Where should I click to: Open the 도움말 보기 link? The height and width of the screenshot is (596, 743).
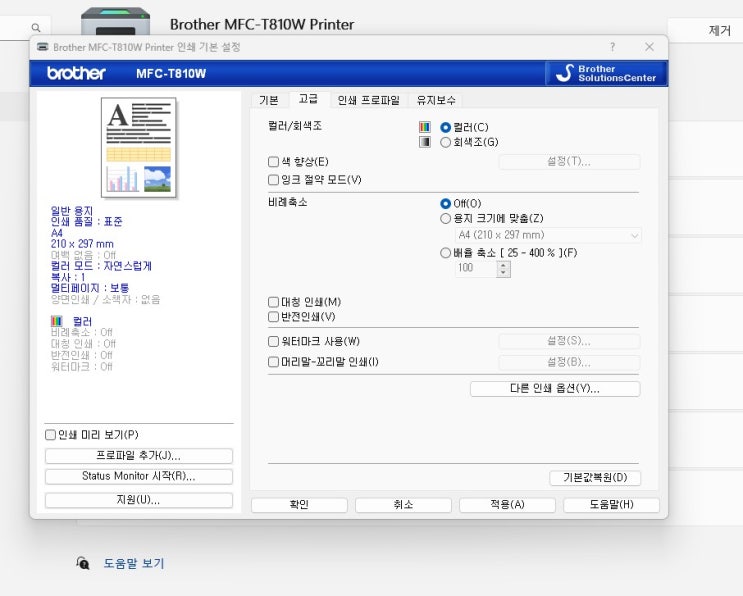click(x=134, y=563)
